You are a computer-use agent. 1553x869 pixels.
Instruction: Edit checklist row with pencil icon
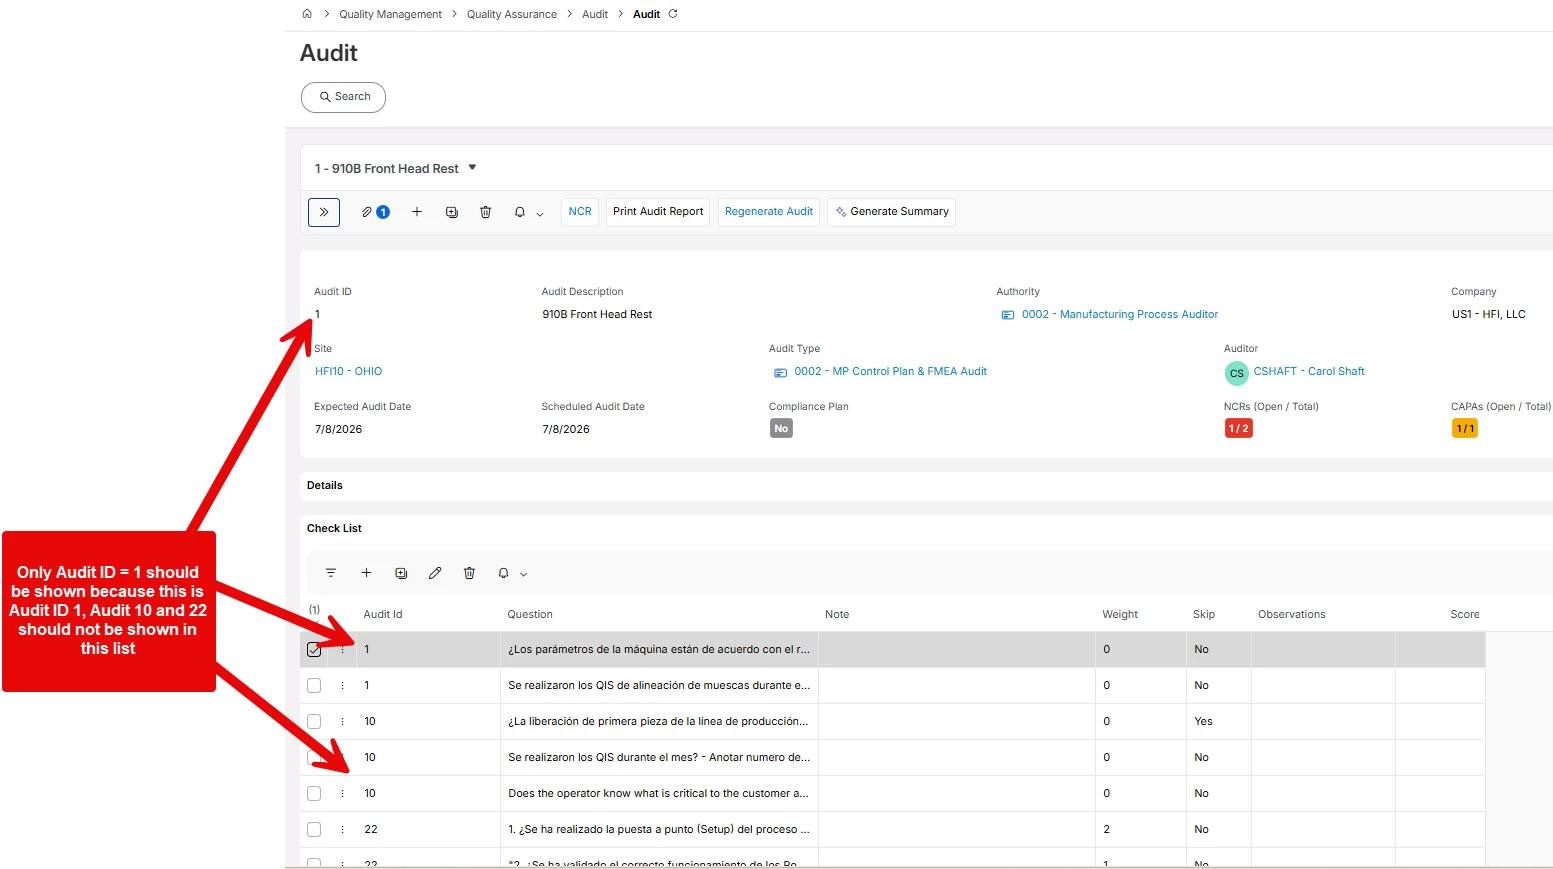[435, 573]
